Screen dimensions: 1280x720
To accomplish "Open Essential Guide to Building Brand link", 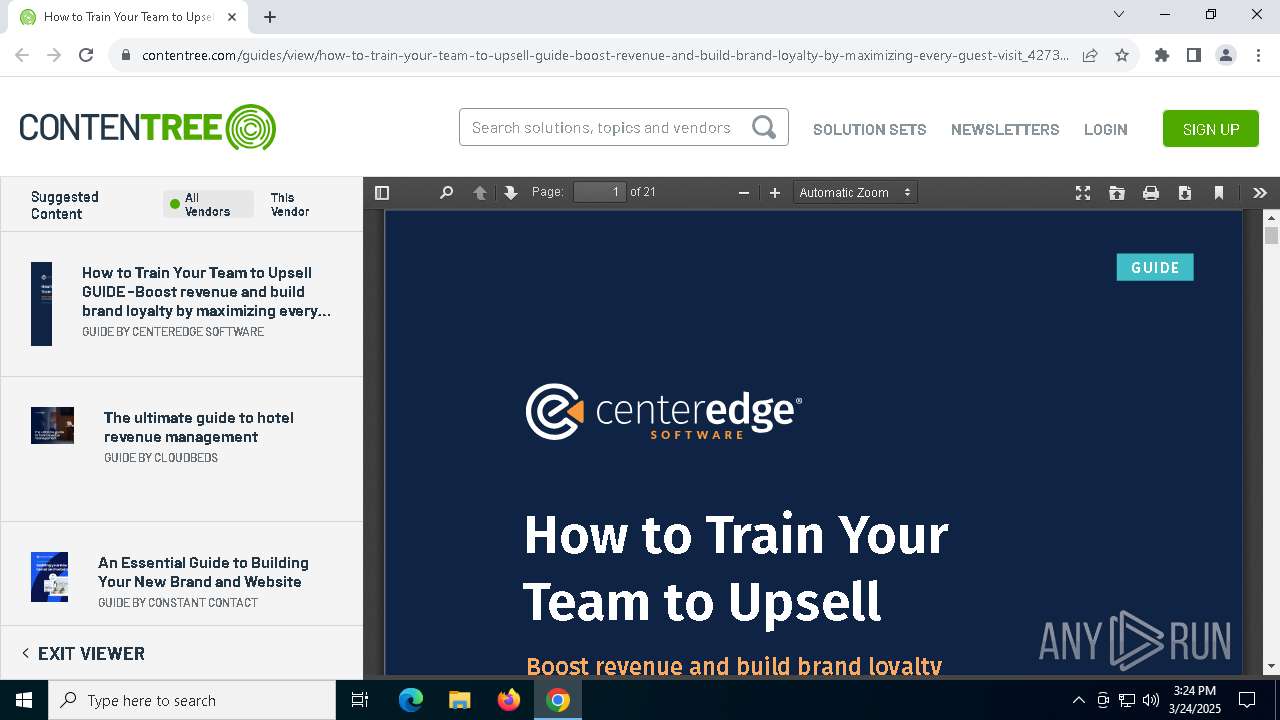I will point(203,572).
